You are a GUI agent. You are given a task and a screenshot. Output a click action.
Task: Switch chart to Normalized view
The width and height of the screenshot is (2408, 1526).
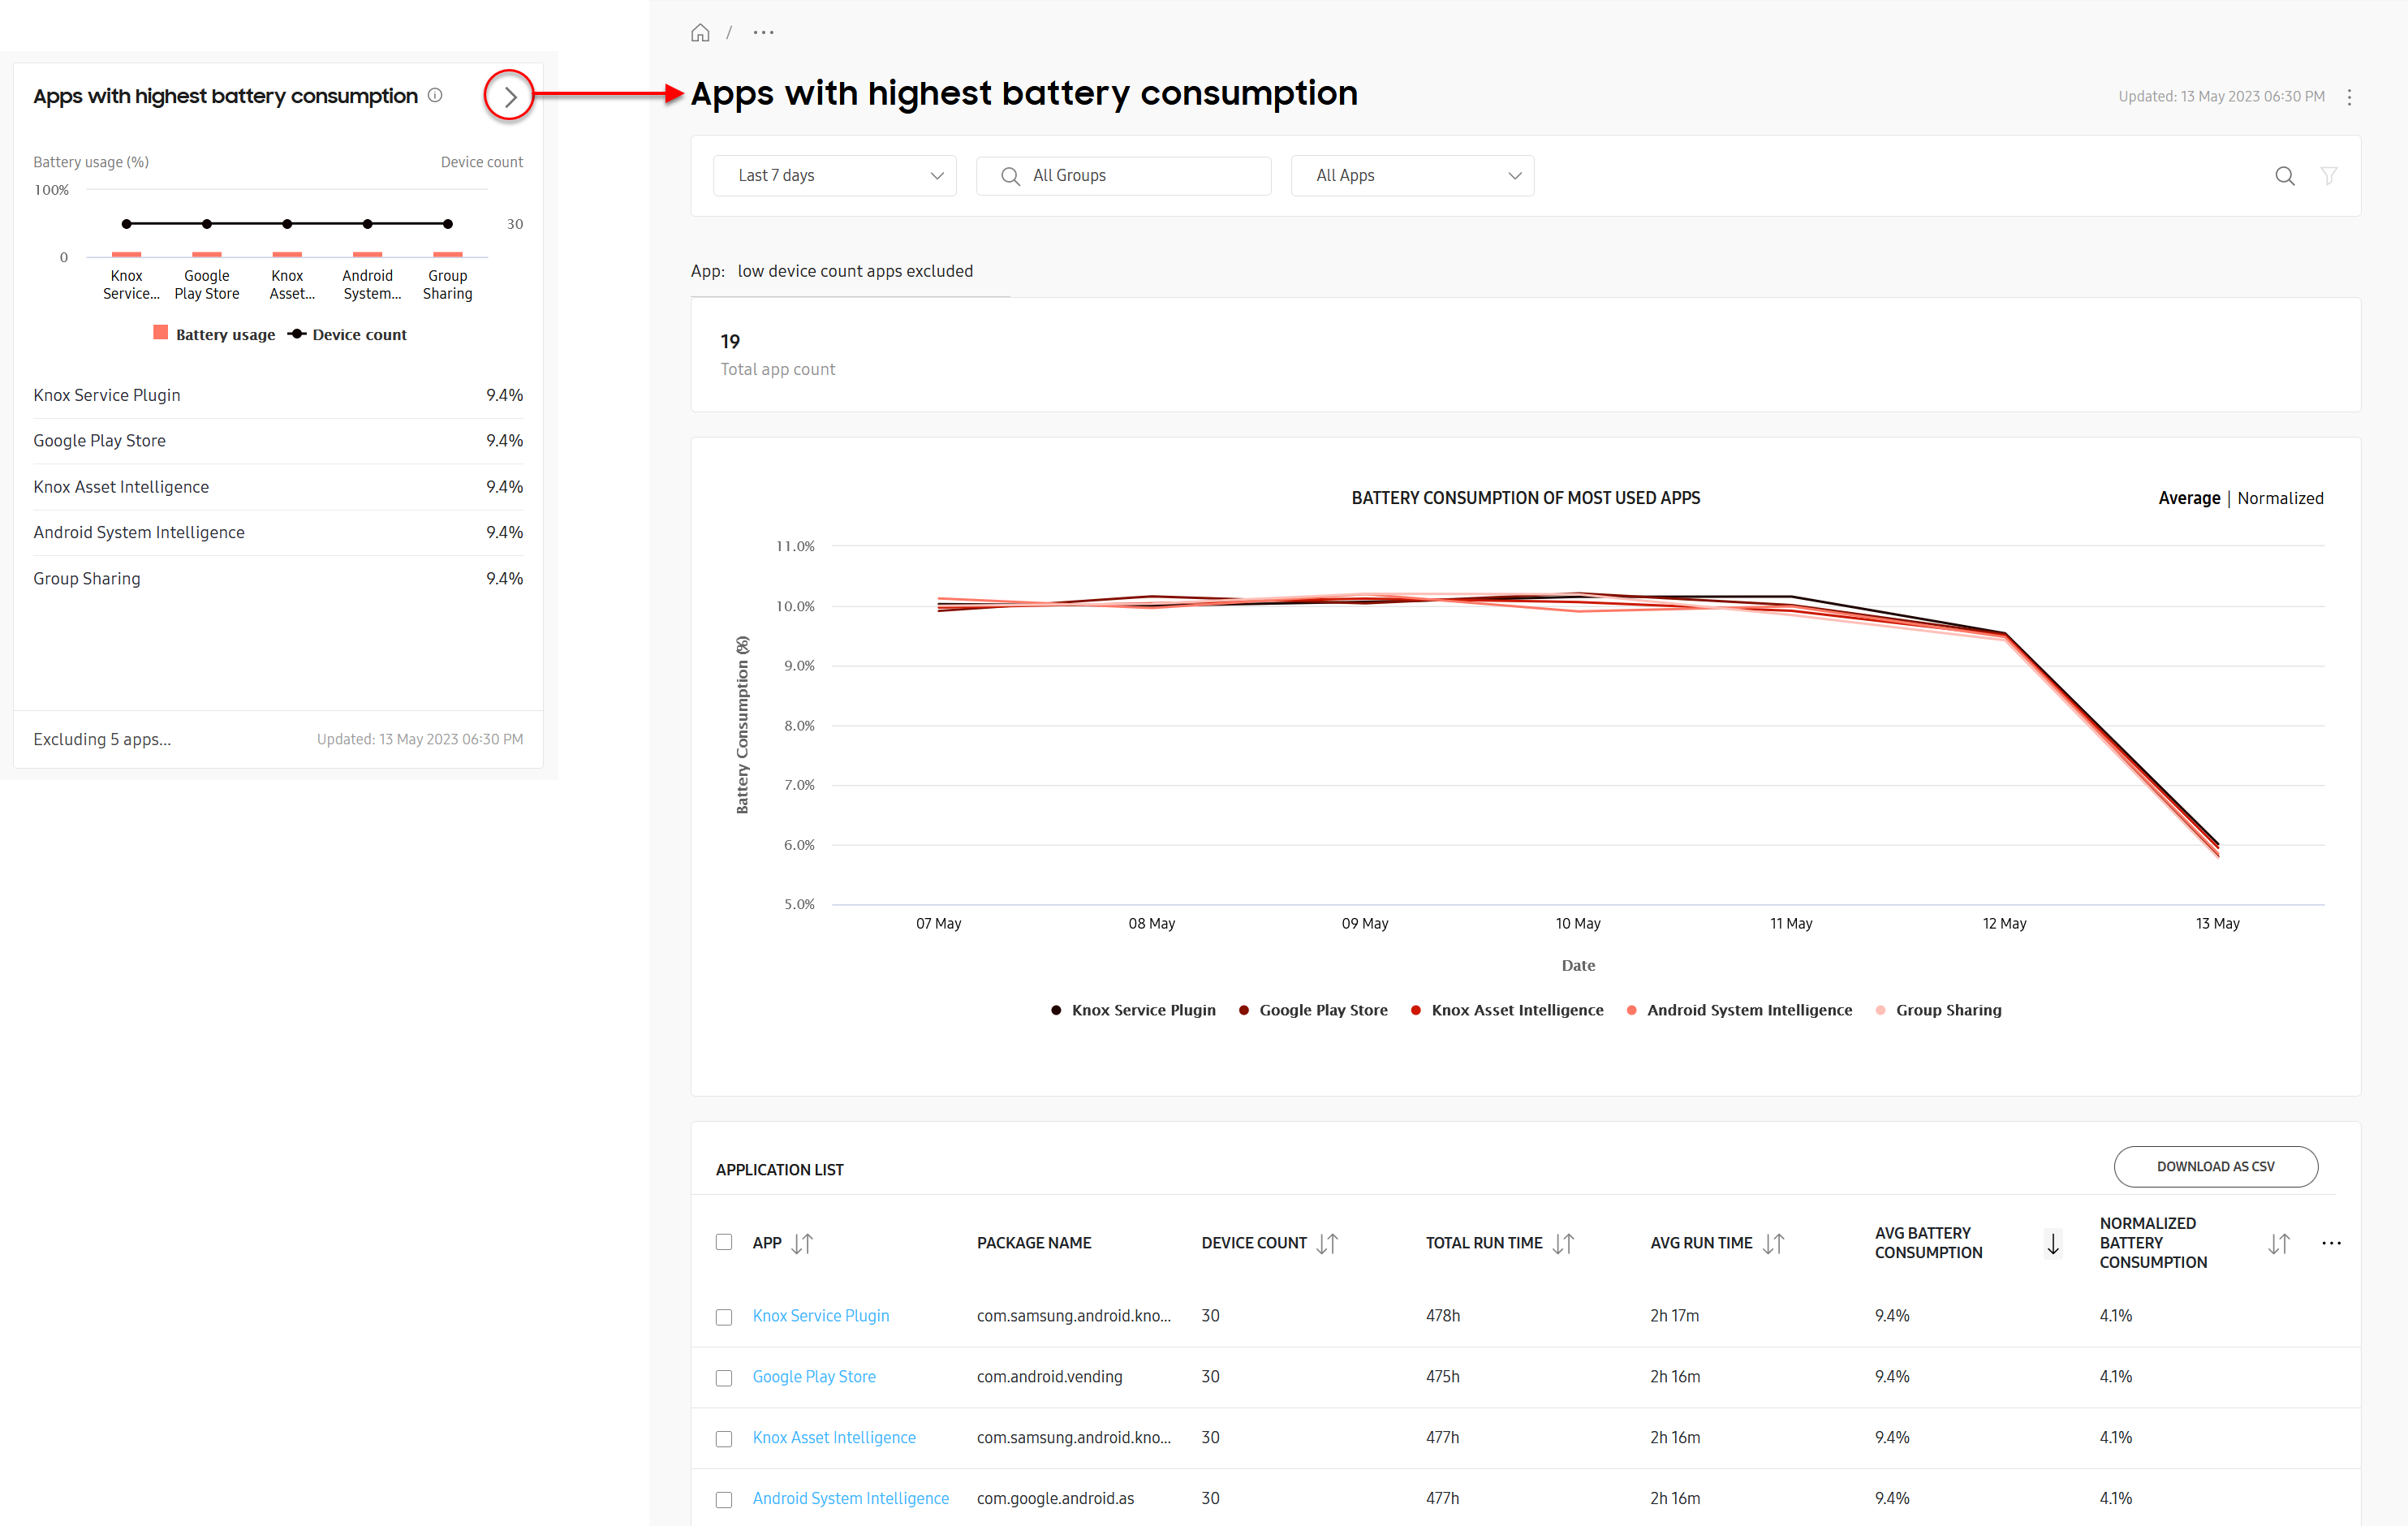(x=2280, y=498)
